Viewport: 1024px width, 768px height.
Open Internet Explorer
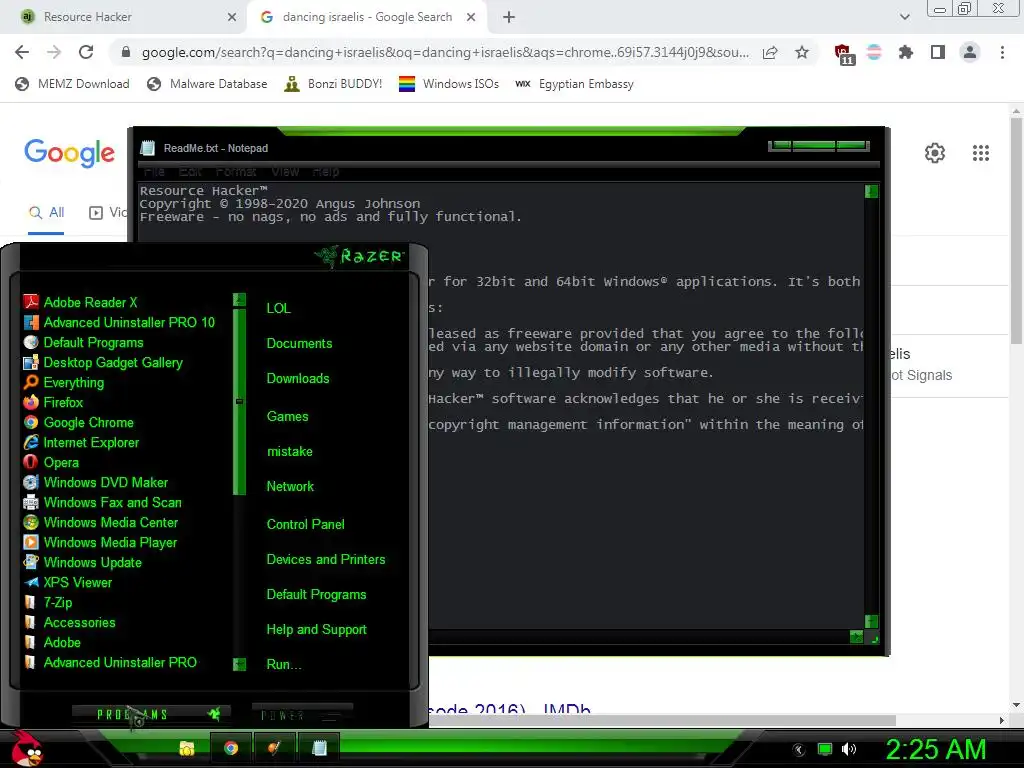pyautogui.click(x=82, y=443)
